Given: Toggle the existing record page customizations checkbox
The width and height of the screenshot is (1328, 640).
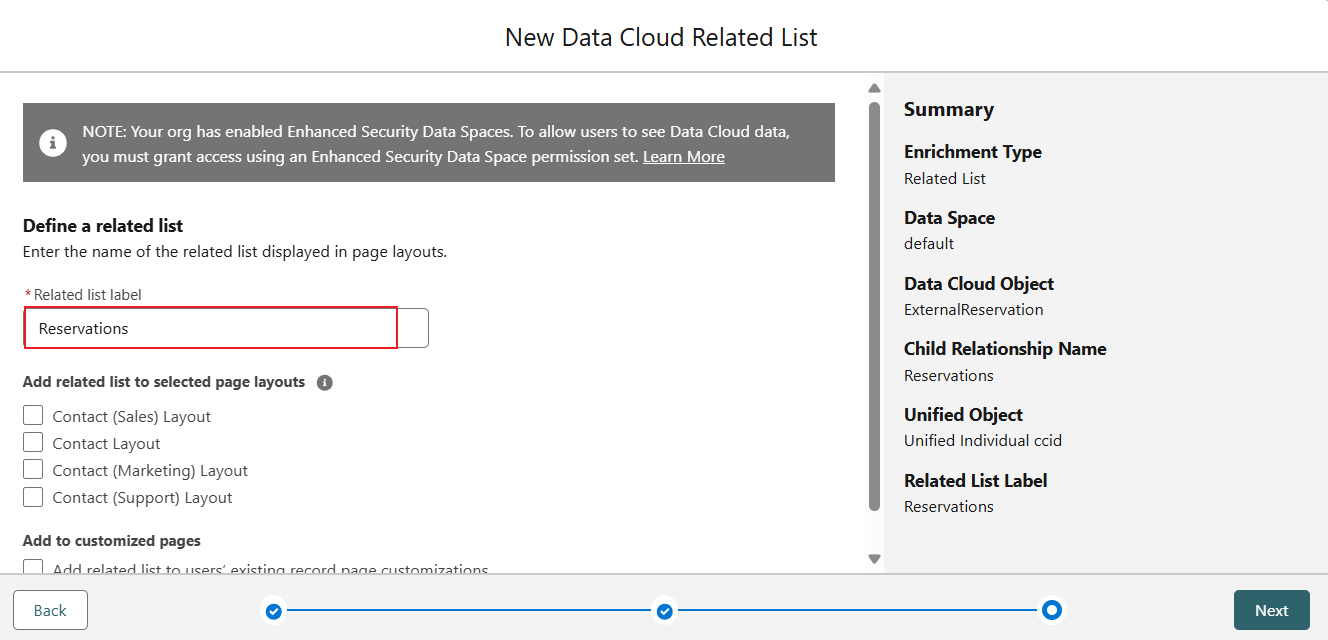Looking at the screenshot, I should pyautogui.click(x=34, y=568).
